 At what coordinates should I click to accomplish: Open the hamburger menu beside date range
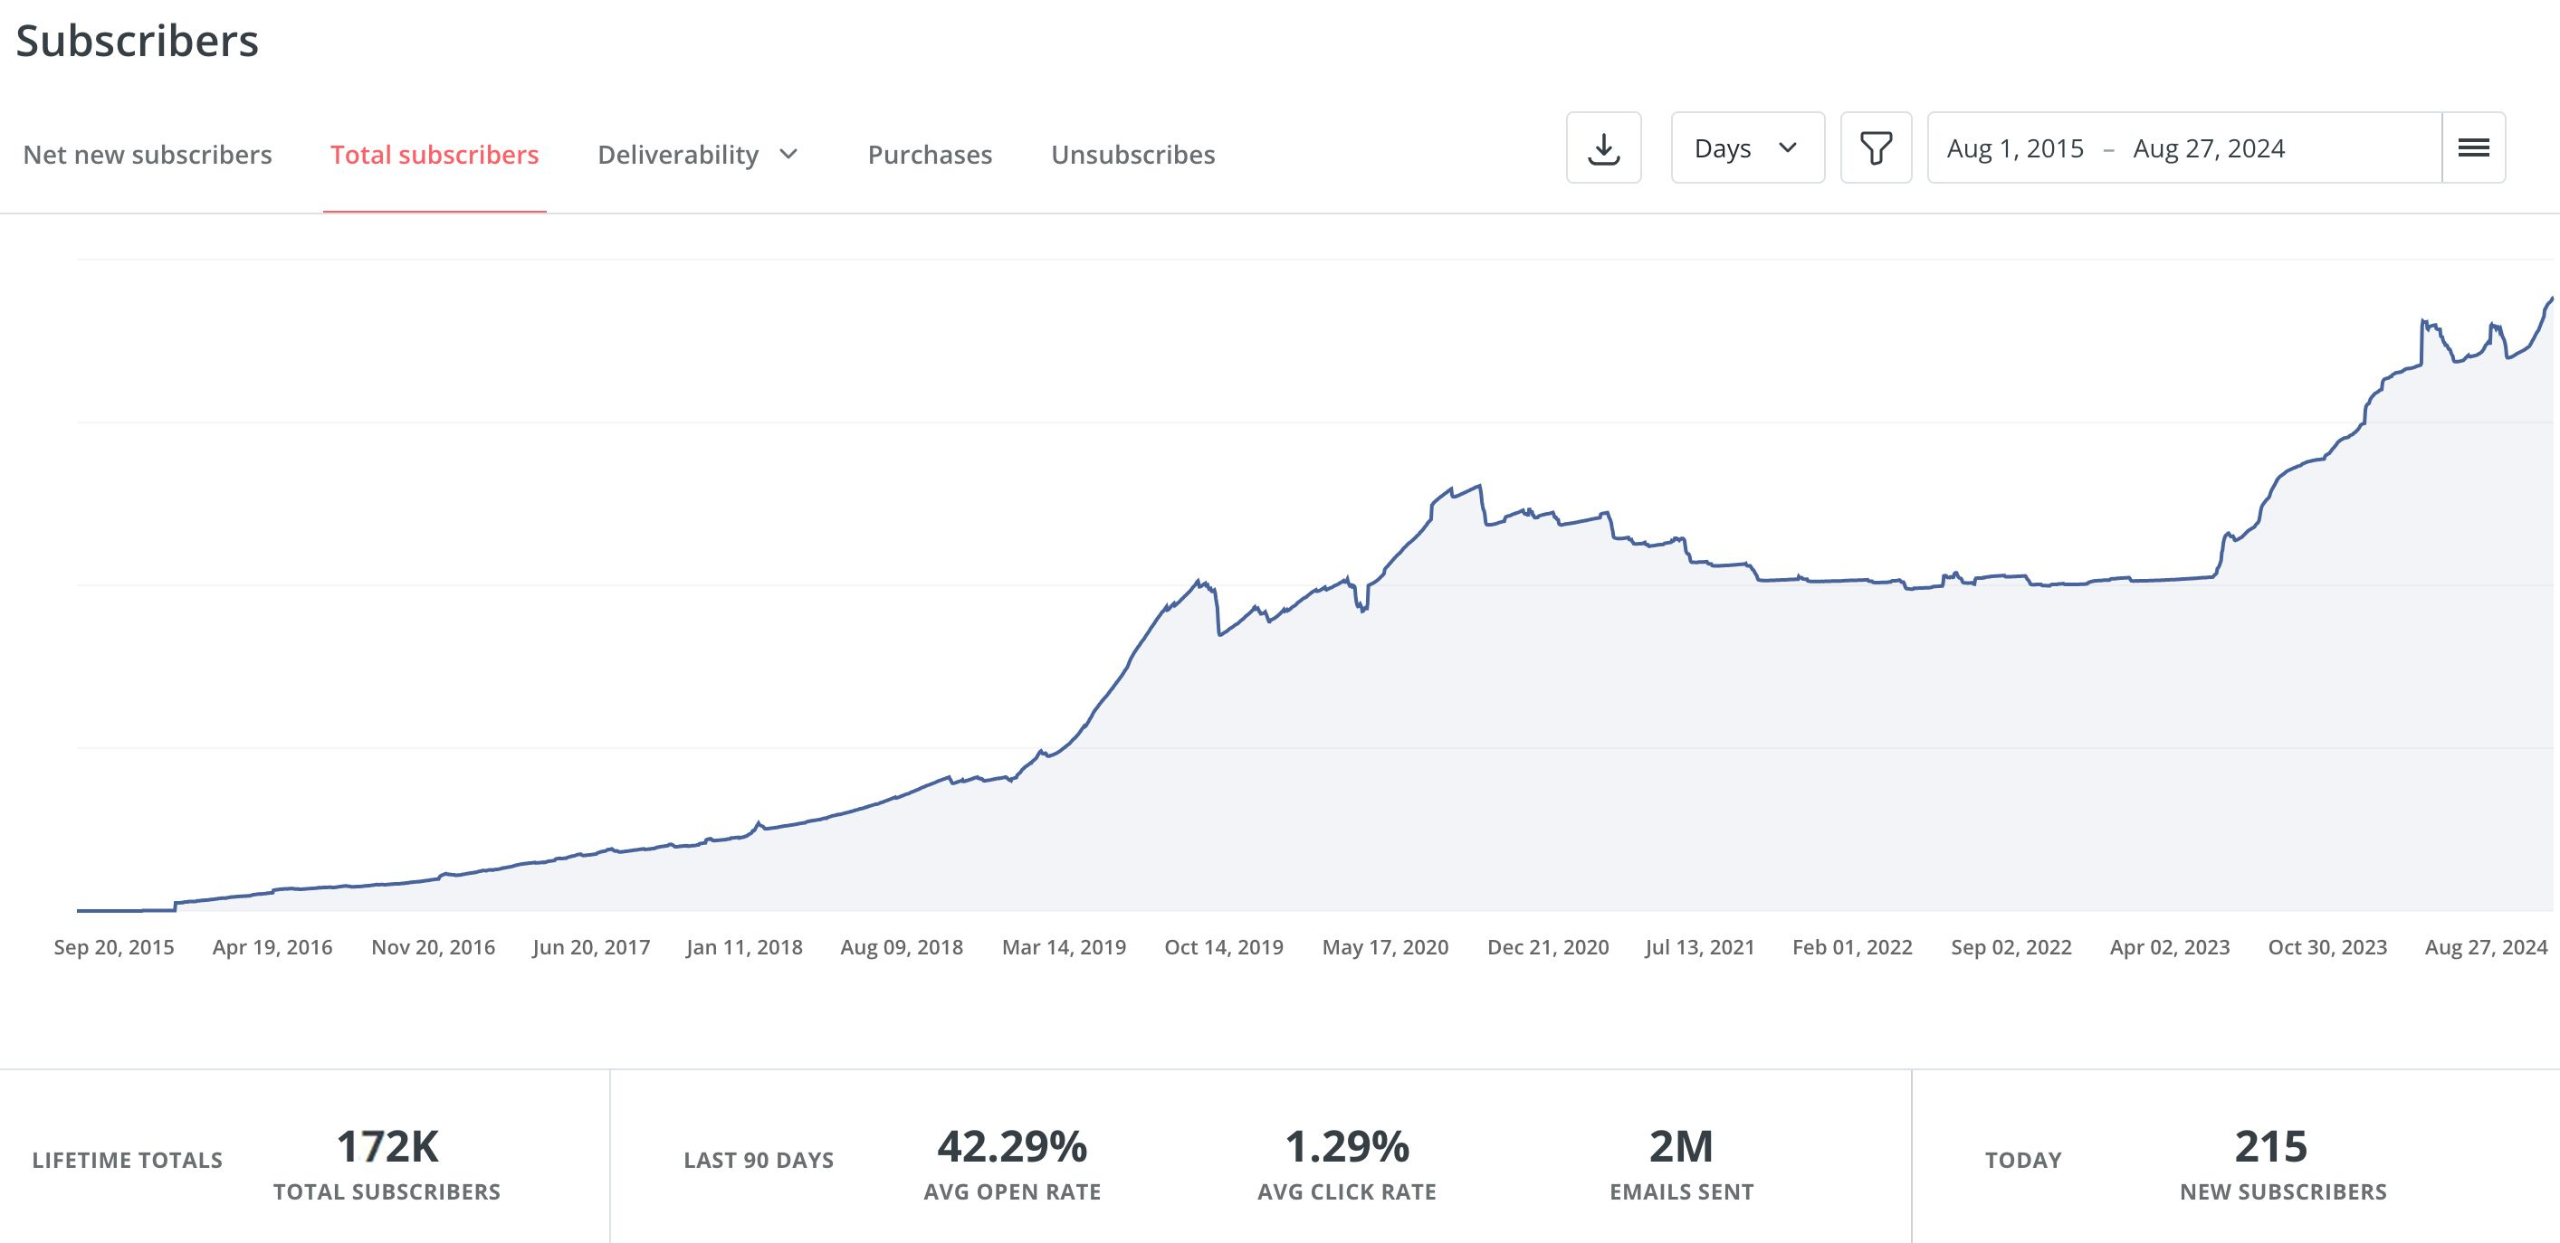[2473, 148]
